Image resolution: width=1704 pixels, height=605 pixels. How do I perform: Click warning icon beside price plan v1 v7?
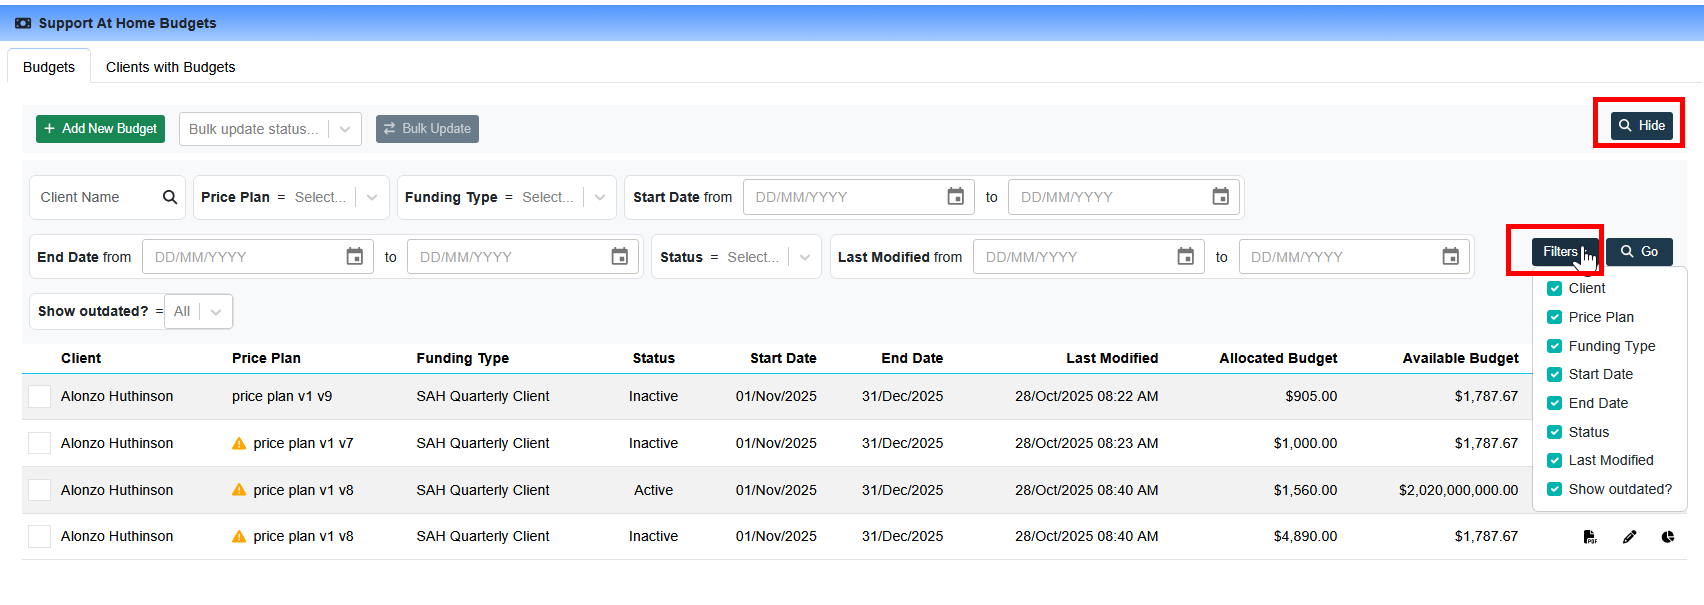coord(239,443)
